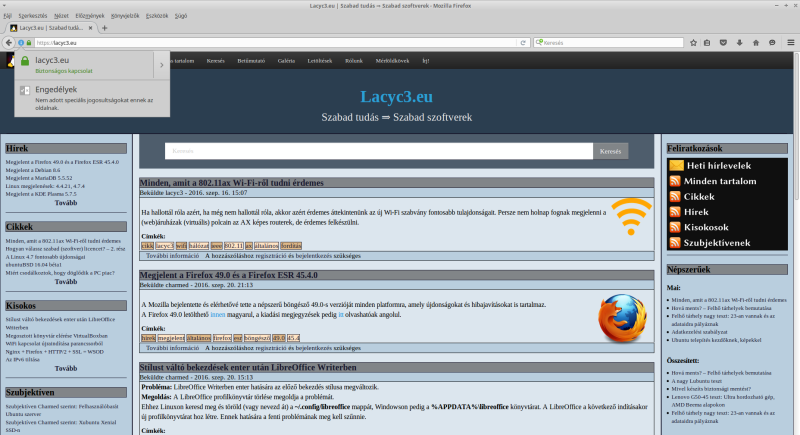Click the Lacyc3.eu site title
The height and width of the screenshot is (435, 800).
coord(396,96)
